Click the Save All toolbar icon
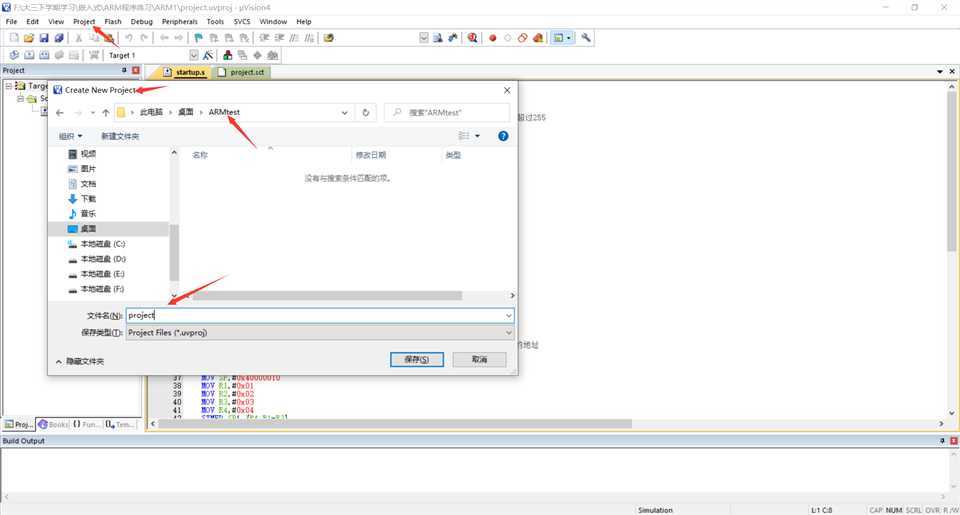 [59, 38]
